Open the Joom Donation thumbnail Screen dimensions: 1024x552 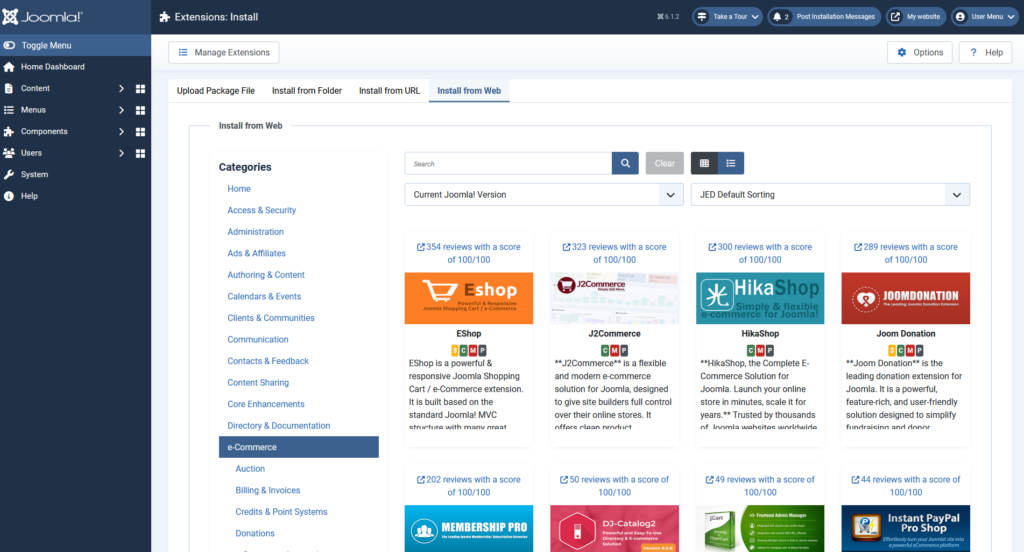coord(906,298)
